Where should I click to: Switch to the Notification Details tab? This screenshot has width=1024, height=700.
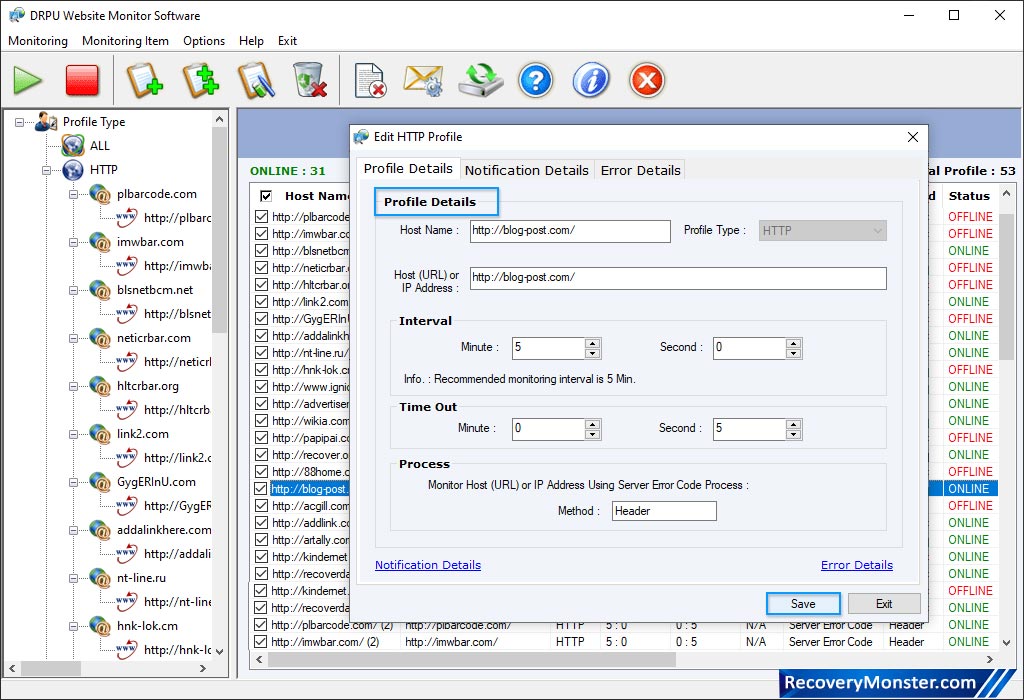tap(527, 170)
